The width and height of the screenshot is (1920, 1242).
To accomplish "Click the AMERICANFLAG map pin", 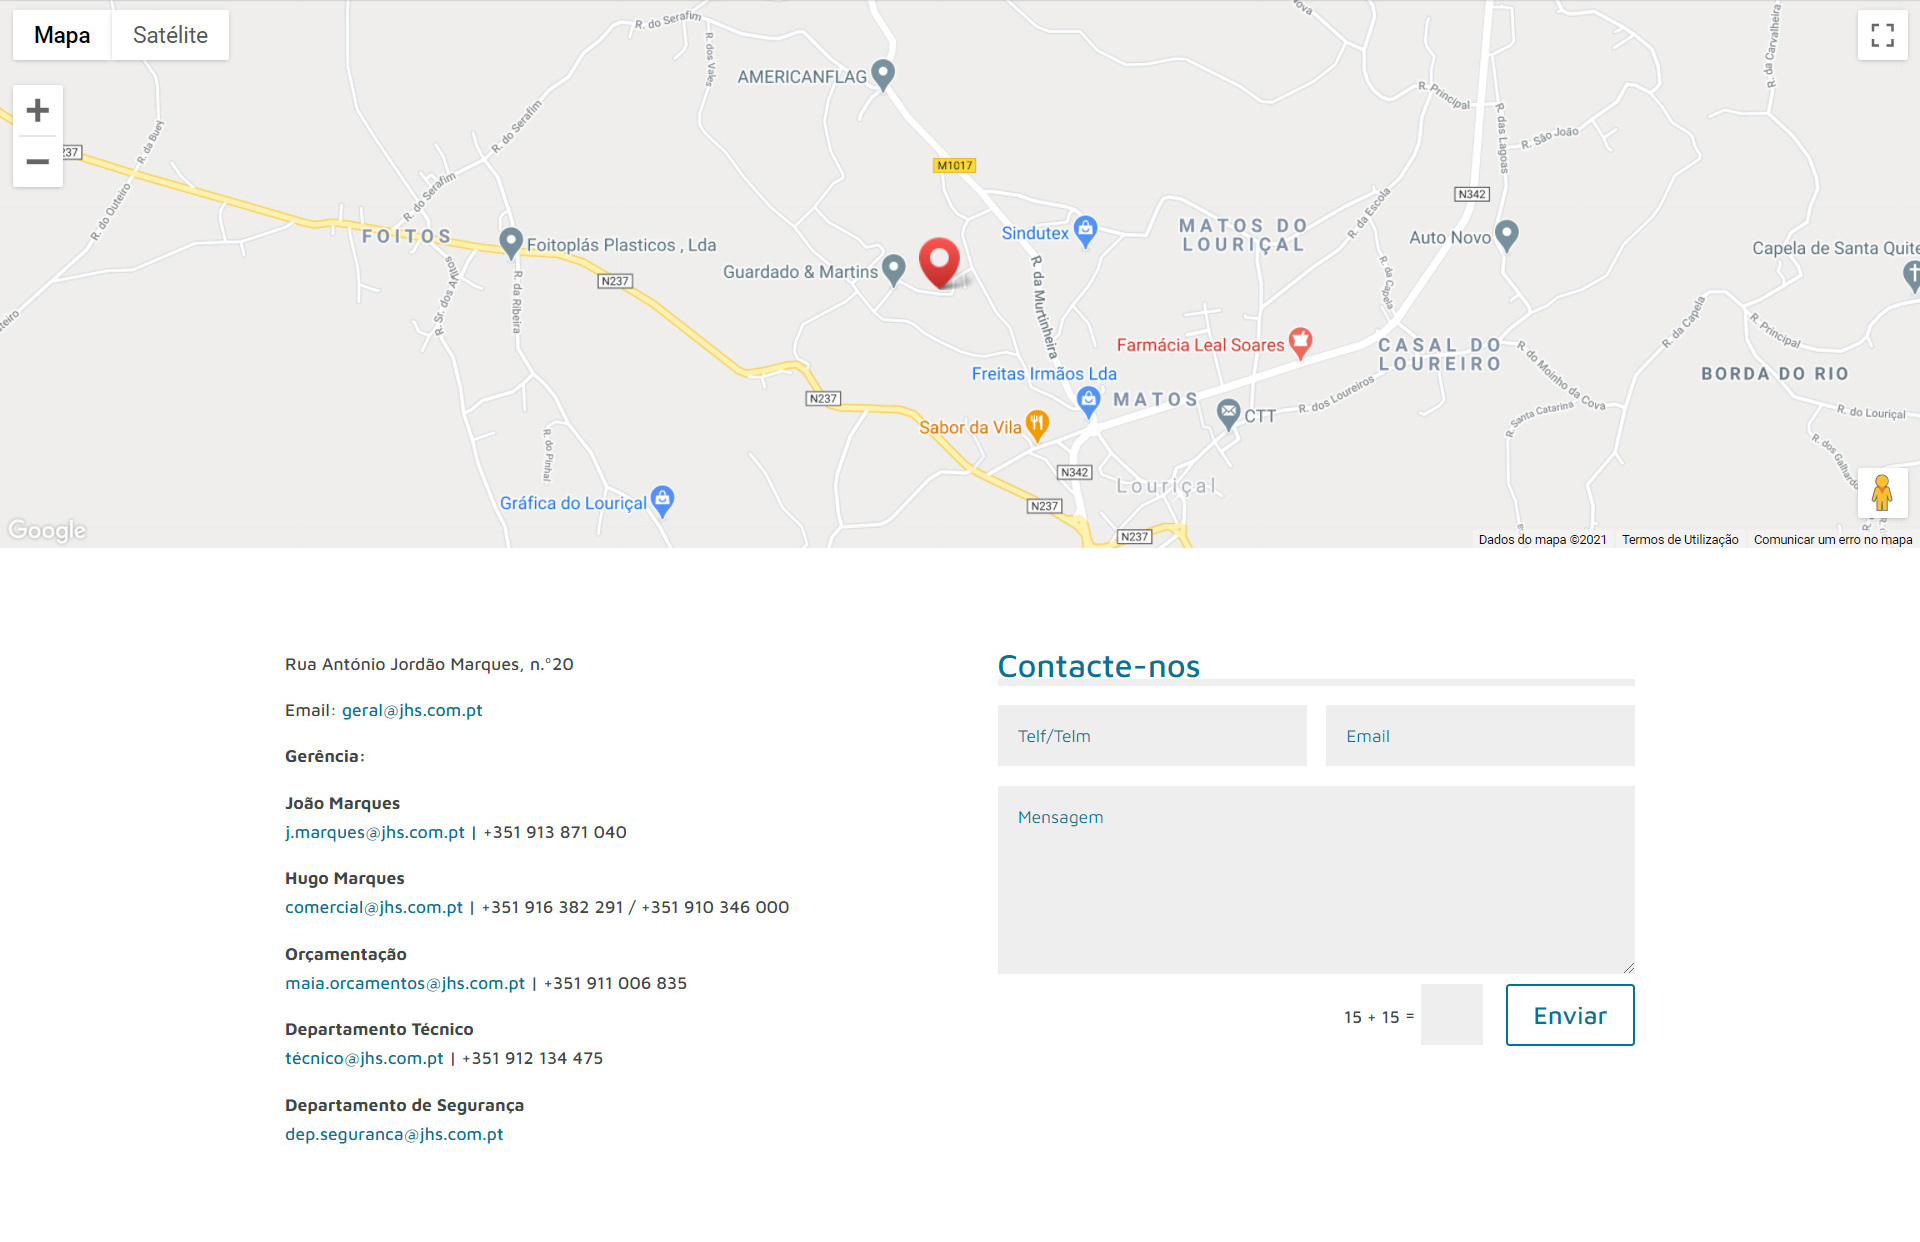I will (882, 74).
